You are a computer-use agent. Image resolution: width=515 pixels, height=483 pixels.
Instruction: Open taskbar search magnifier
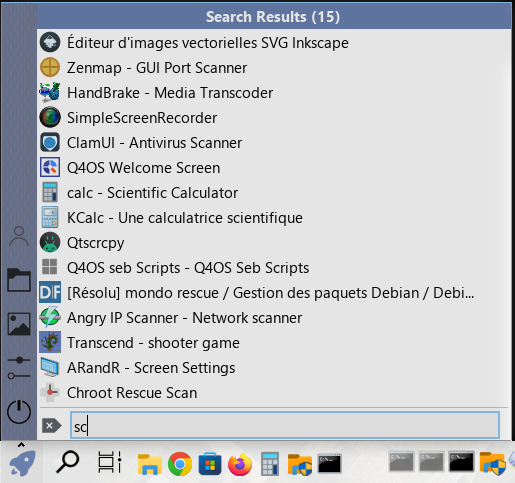(68, 462)
